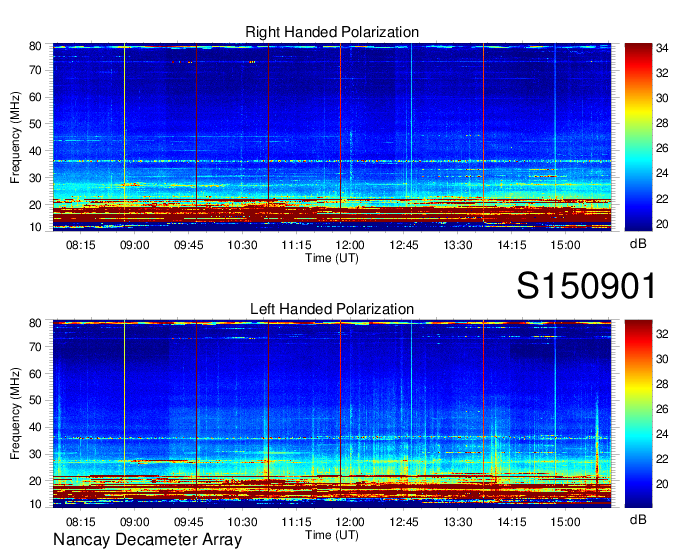
Task: Click "Frequency (MHz)" label of Left Handed plot
Action: tap(15, 414)
